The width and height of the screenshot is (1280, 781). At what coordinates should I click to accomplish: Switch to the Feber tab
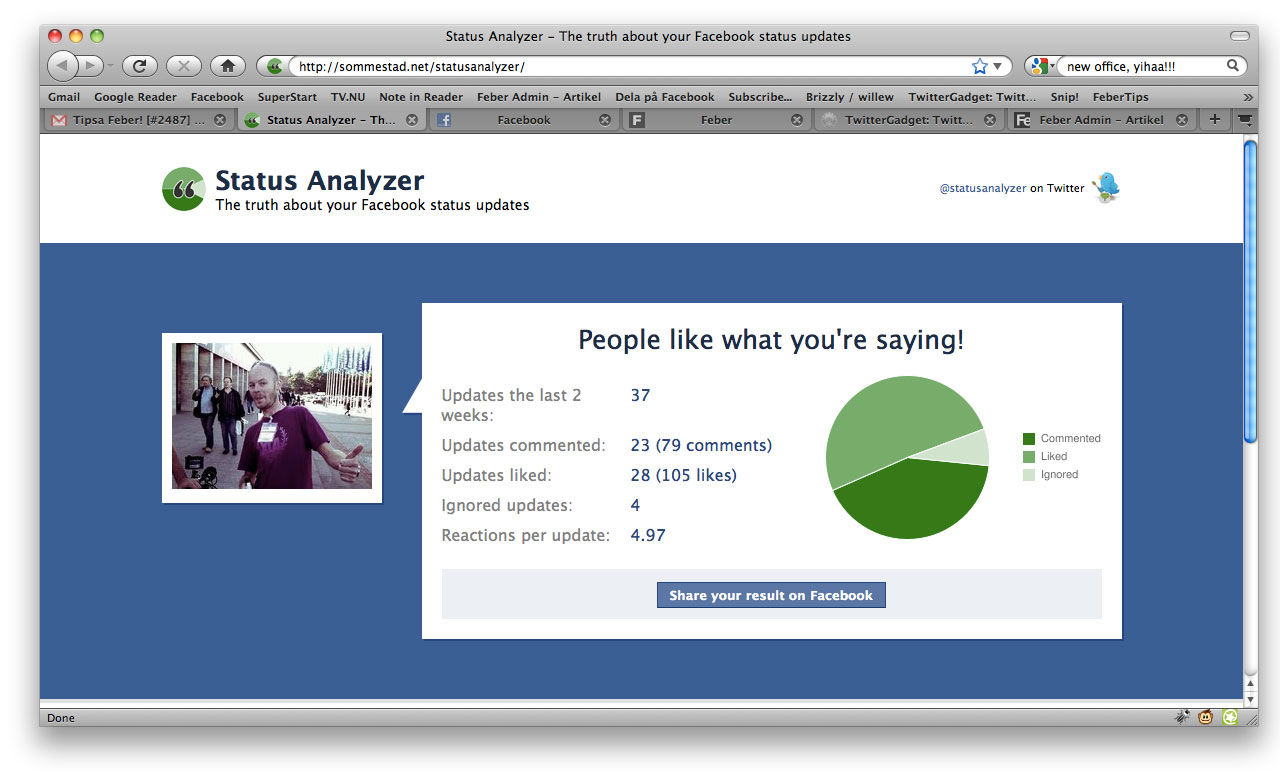point(717,119)
